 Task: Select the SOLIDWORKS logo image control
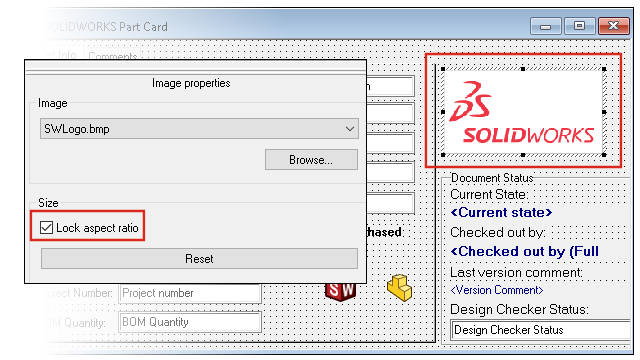(523, 112)
